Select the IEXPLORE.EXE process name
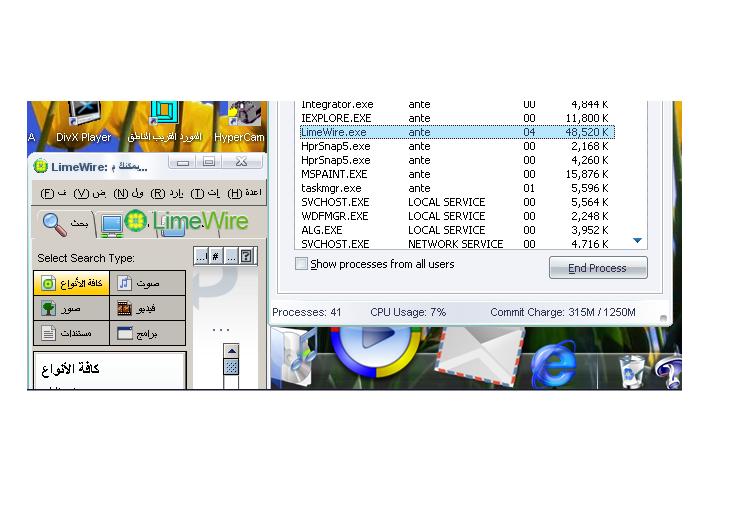 click(x=336, y=118)
